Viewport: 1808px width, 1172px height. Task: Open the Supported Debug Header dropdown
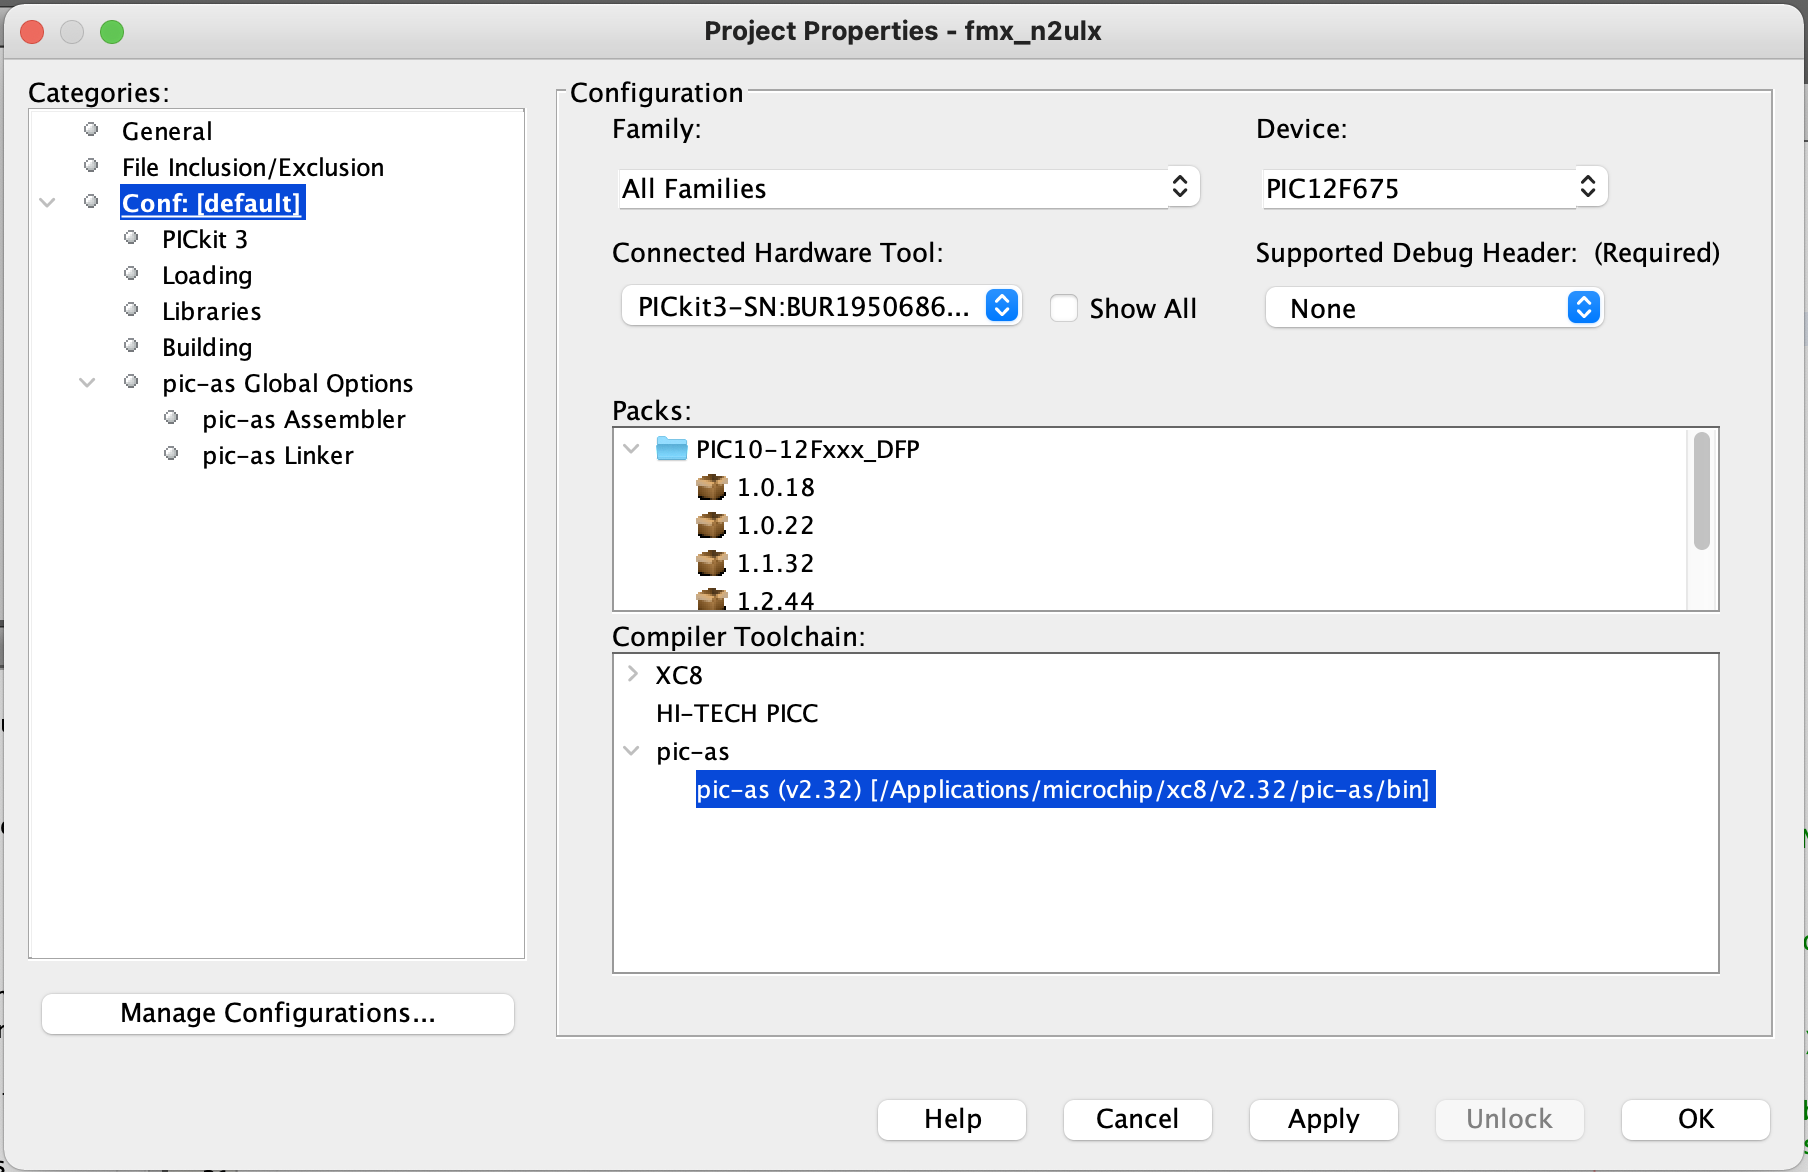pyautogui.click(x=1434, y=308)
